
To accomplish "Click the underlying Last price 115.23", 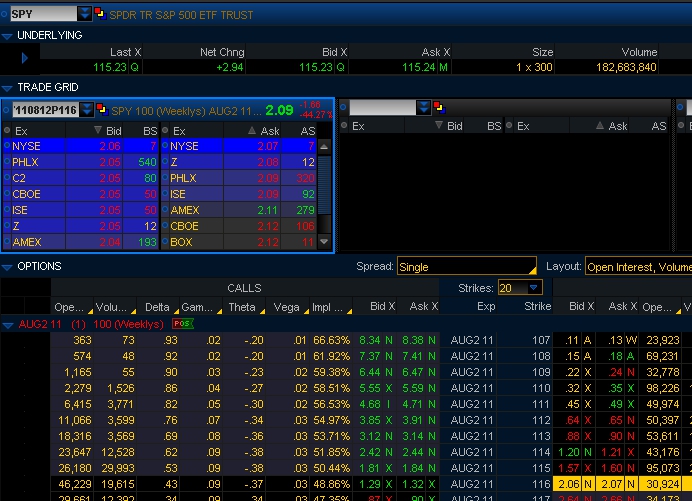I will tap(110, 67).
